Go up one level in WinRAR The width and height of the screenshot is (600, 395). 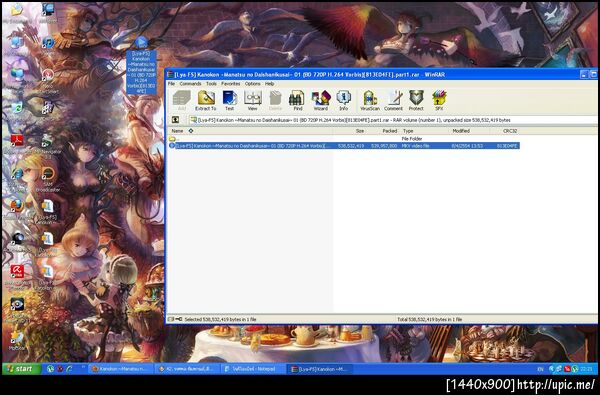(175, 120)
